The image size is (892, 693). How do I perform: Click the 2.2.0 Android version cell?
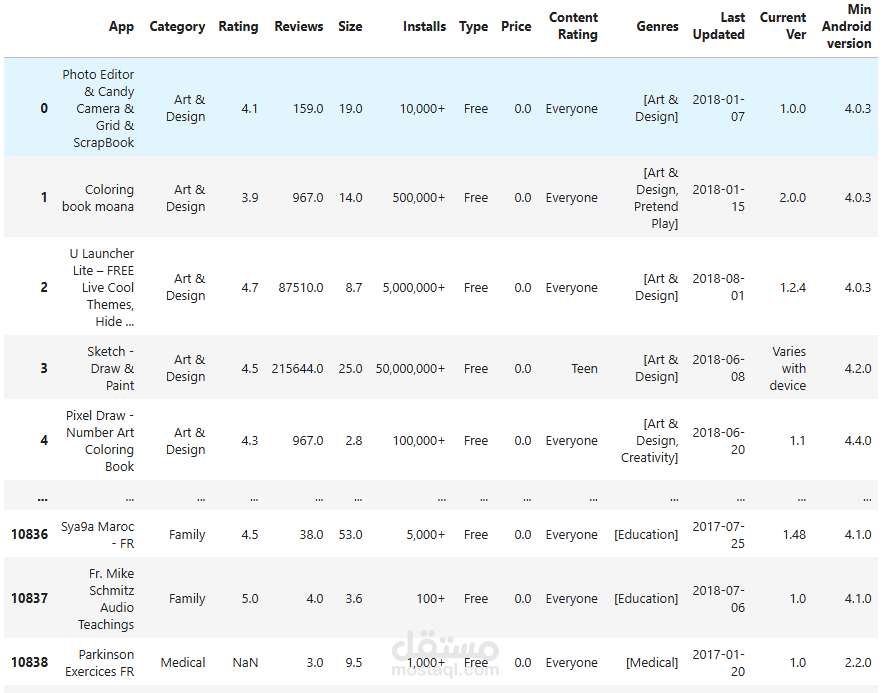click(x=858, y=662)
